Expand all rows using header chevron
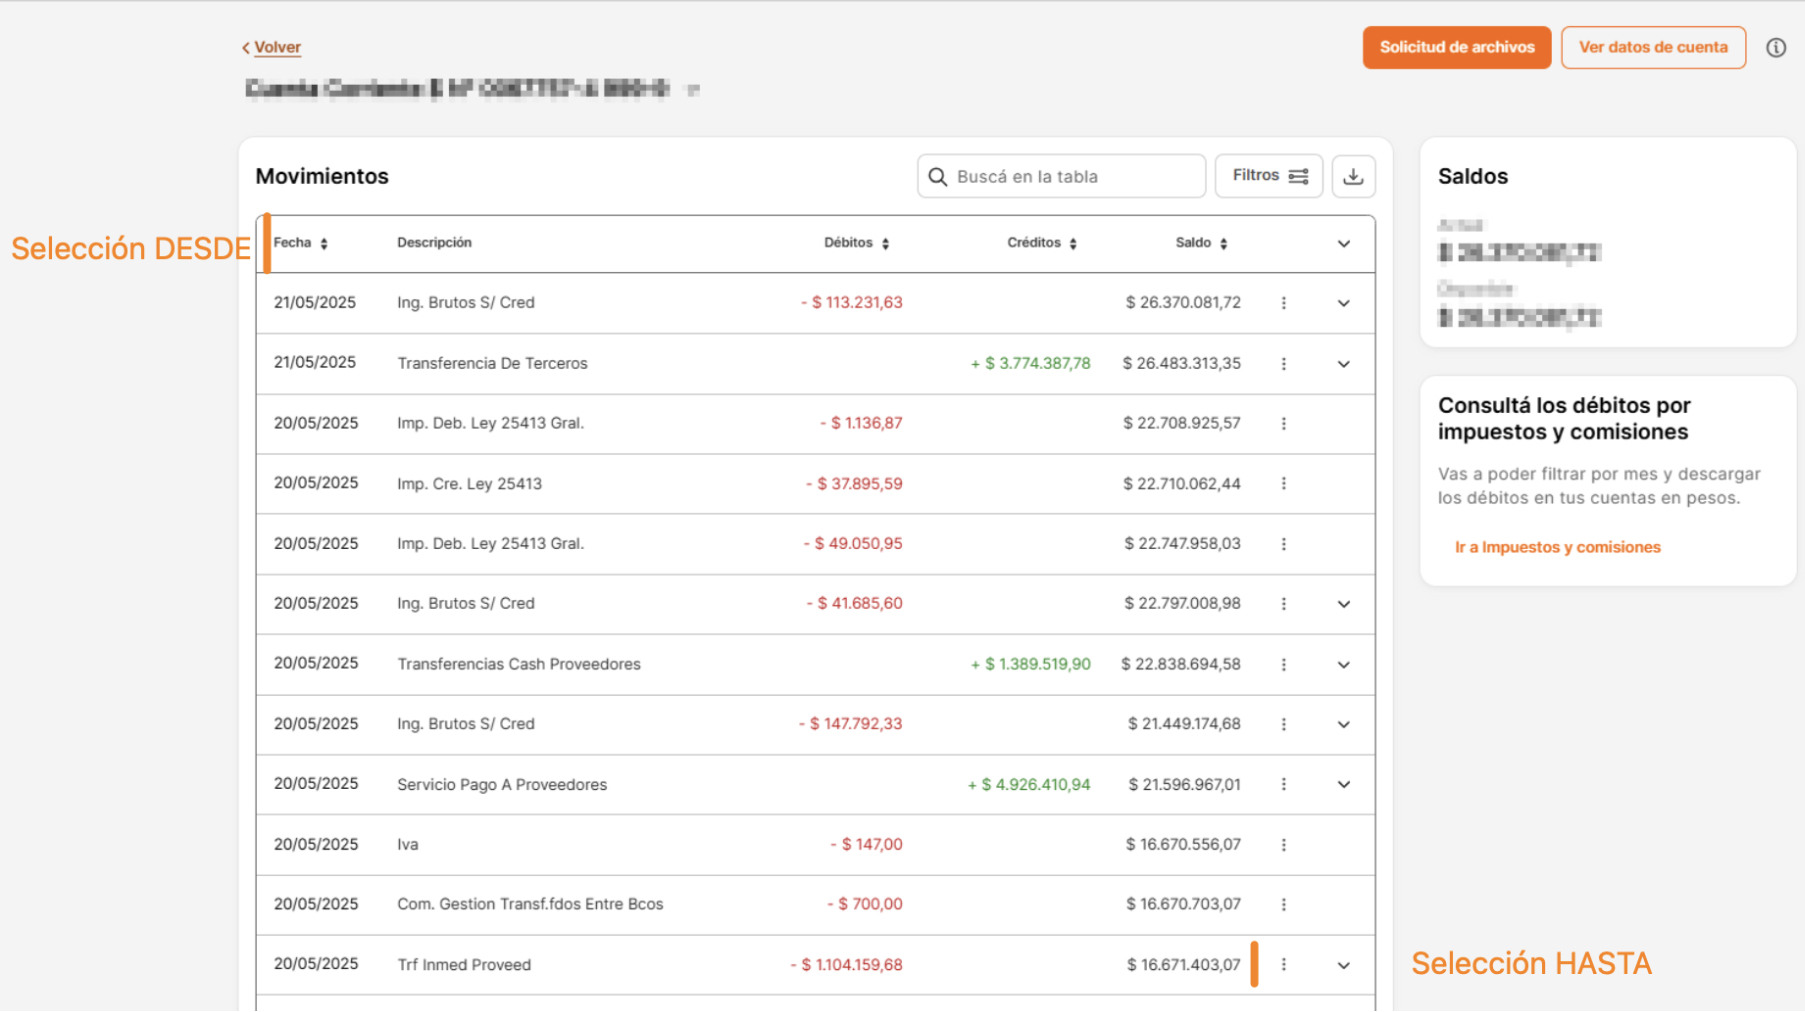This screenshot has width=1805, height=1012. pos(1343,244)
